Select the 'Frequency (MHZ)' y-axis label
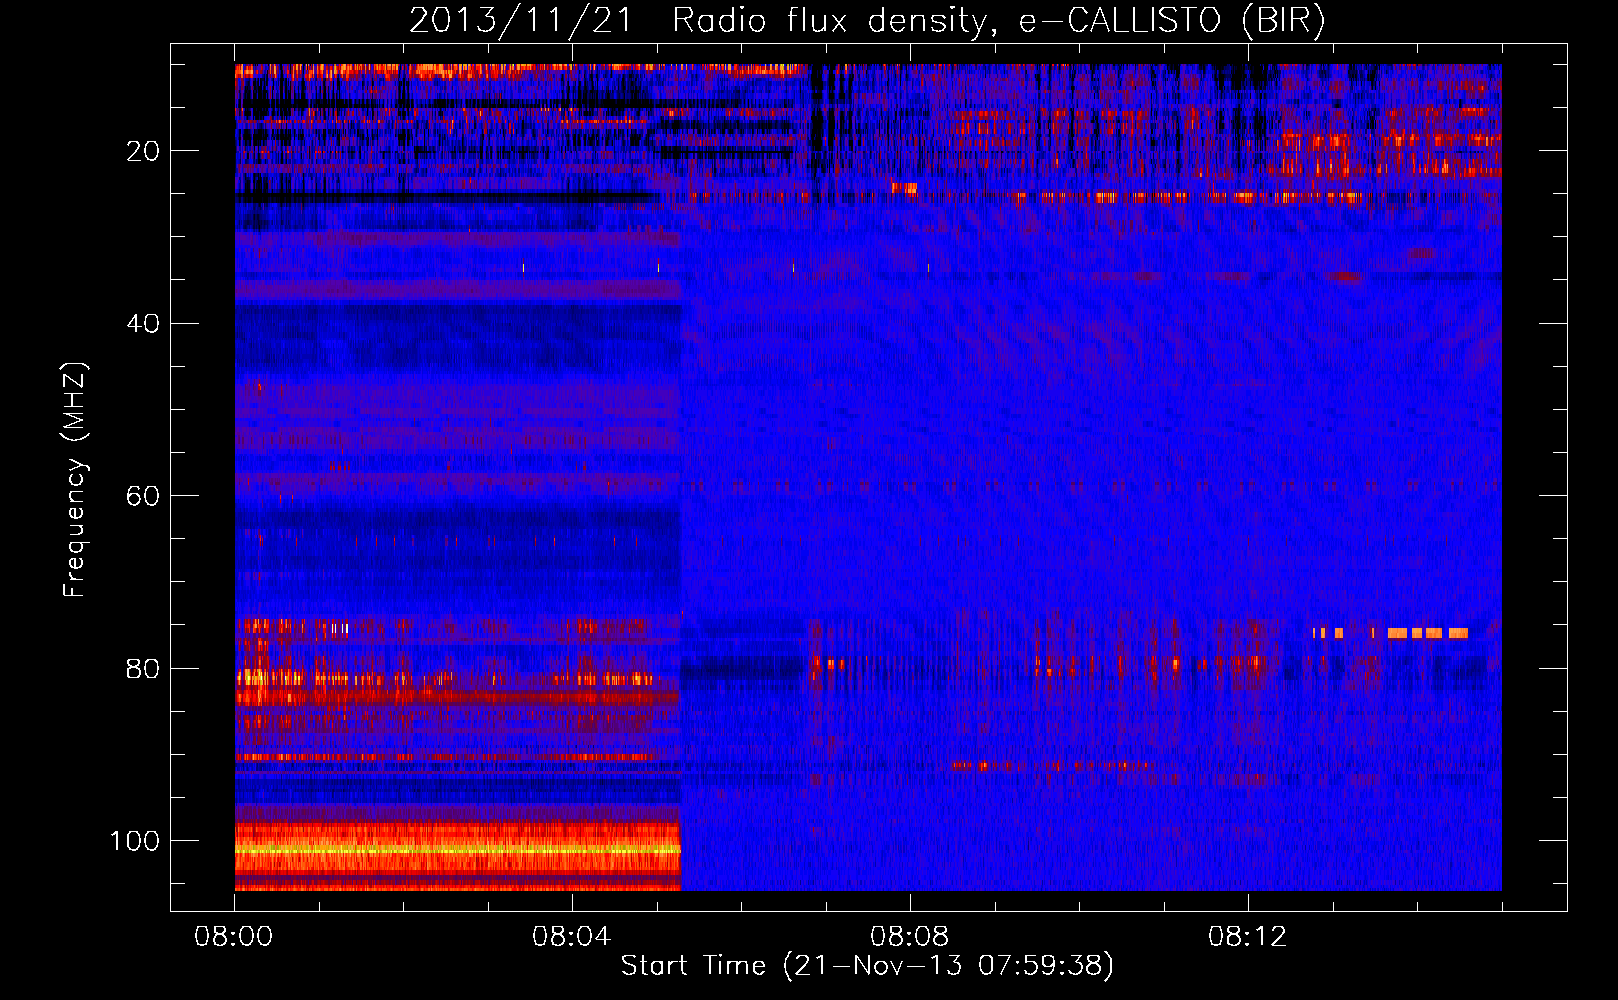 click(75, 480)
